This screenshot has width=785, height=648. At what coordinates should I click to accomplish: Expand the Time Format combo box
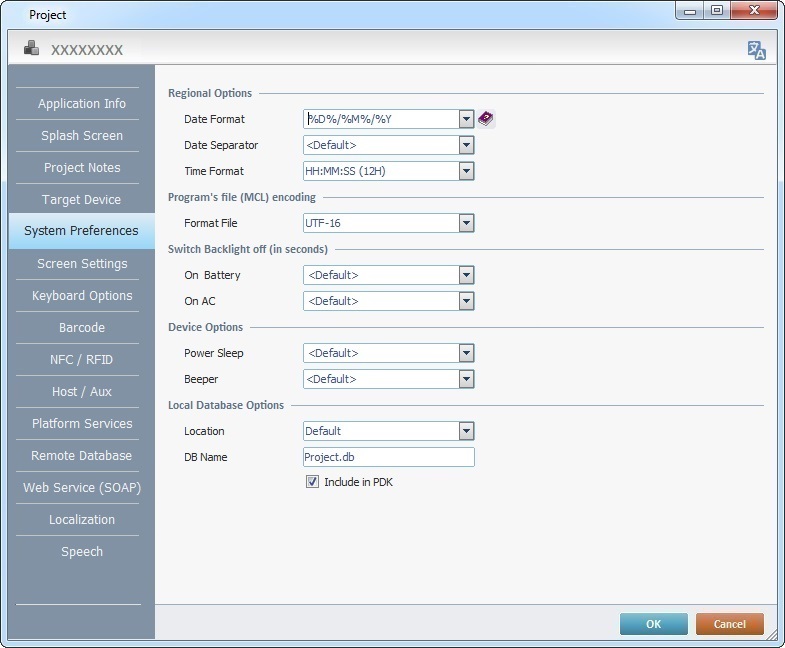tap(466, 171)
